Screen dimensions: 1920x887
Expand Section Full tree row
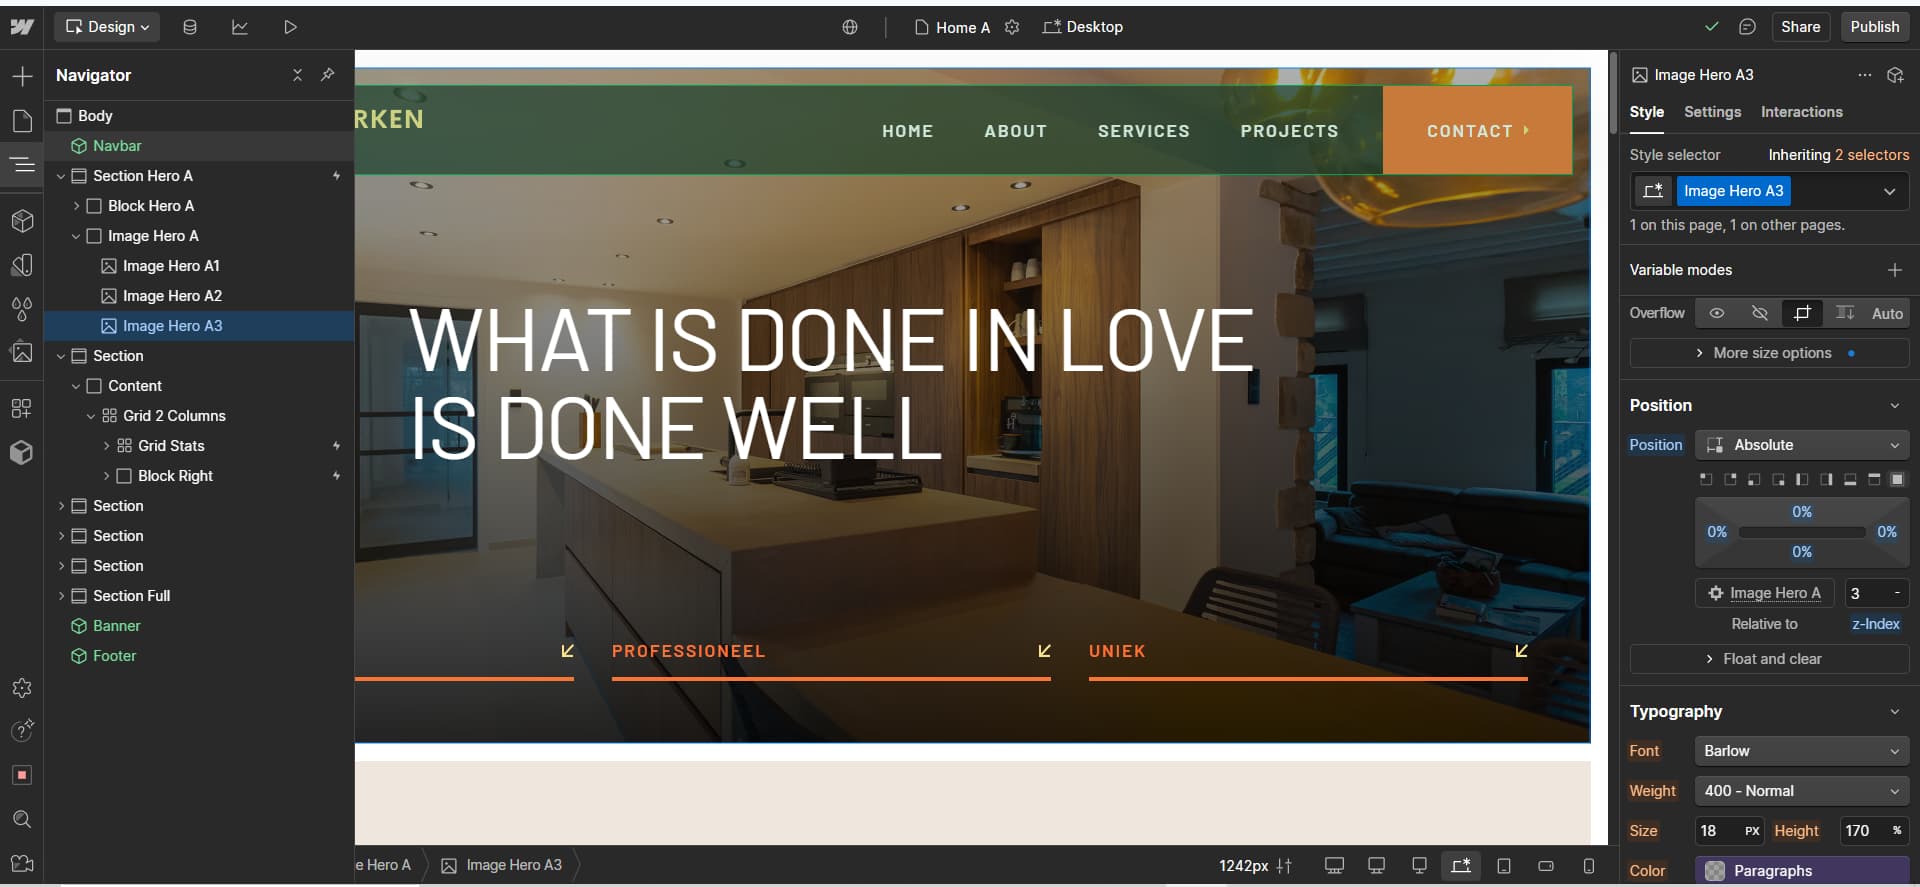click(x=61, y=596)
